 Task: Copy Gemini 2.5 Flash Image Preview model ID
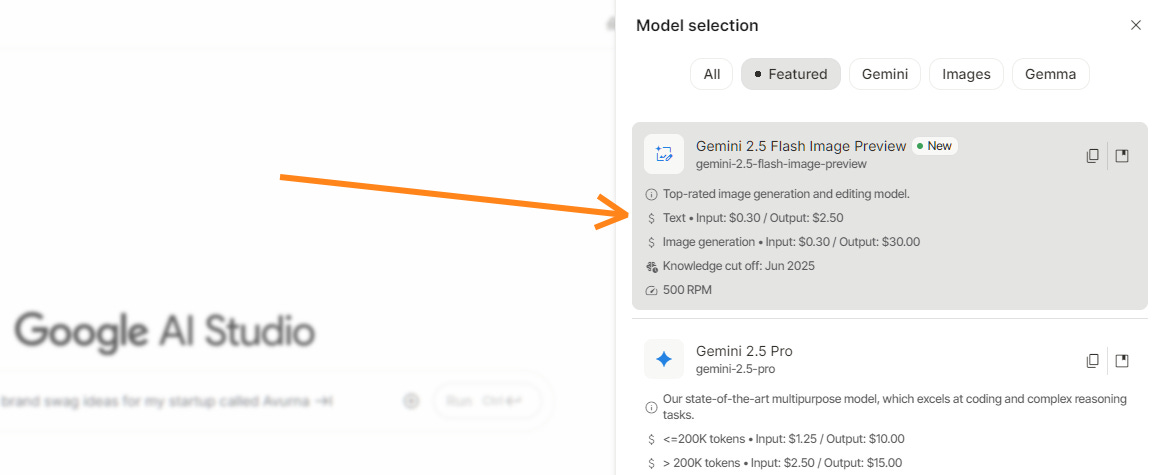click(1092, 156)
